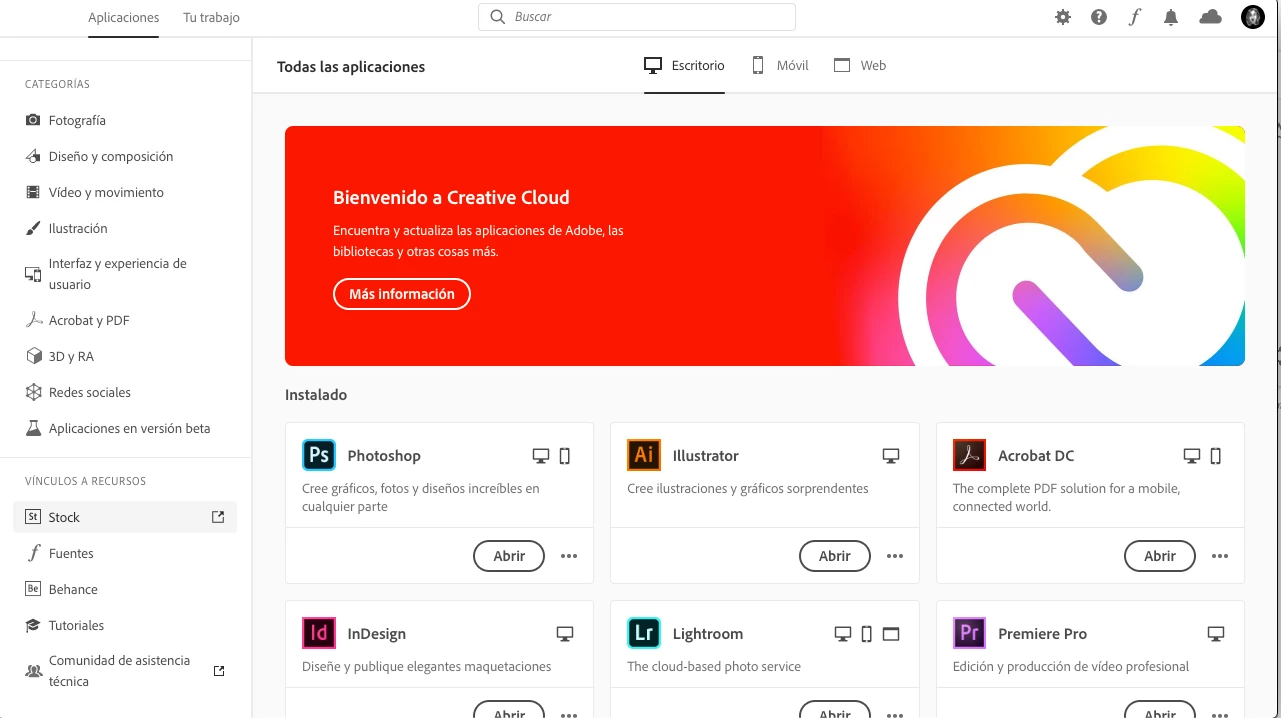Click the Lightroom Lr app icon
1281x718 pixels.
(x=644, y=633)
